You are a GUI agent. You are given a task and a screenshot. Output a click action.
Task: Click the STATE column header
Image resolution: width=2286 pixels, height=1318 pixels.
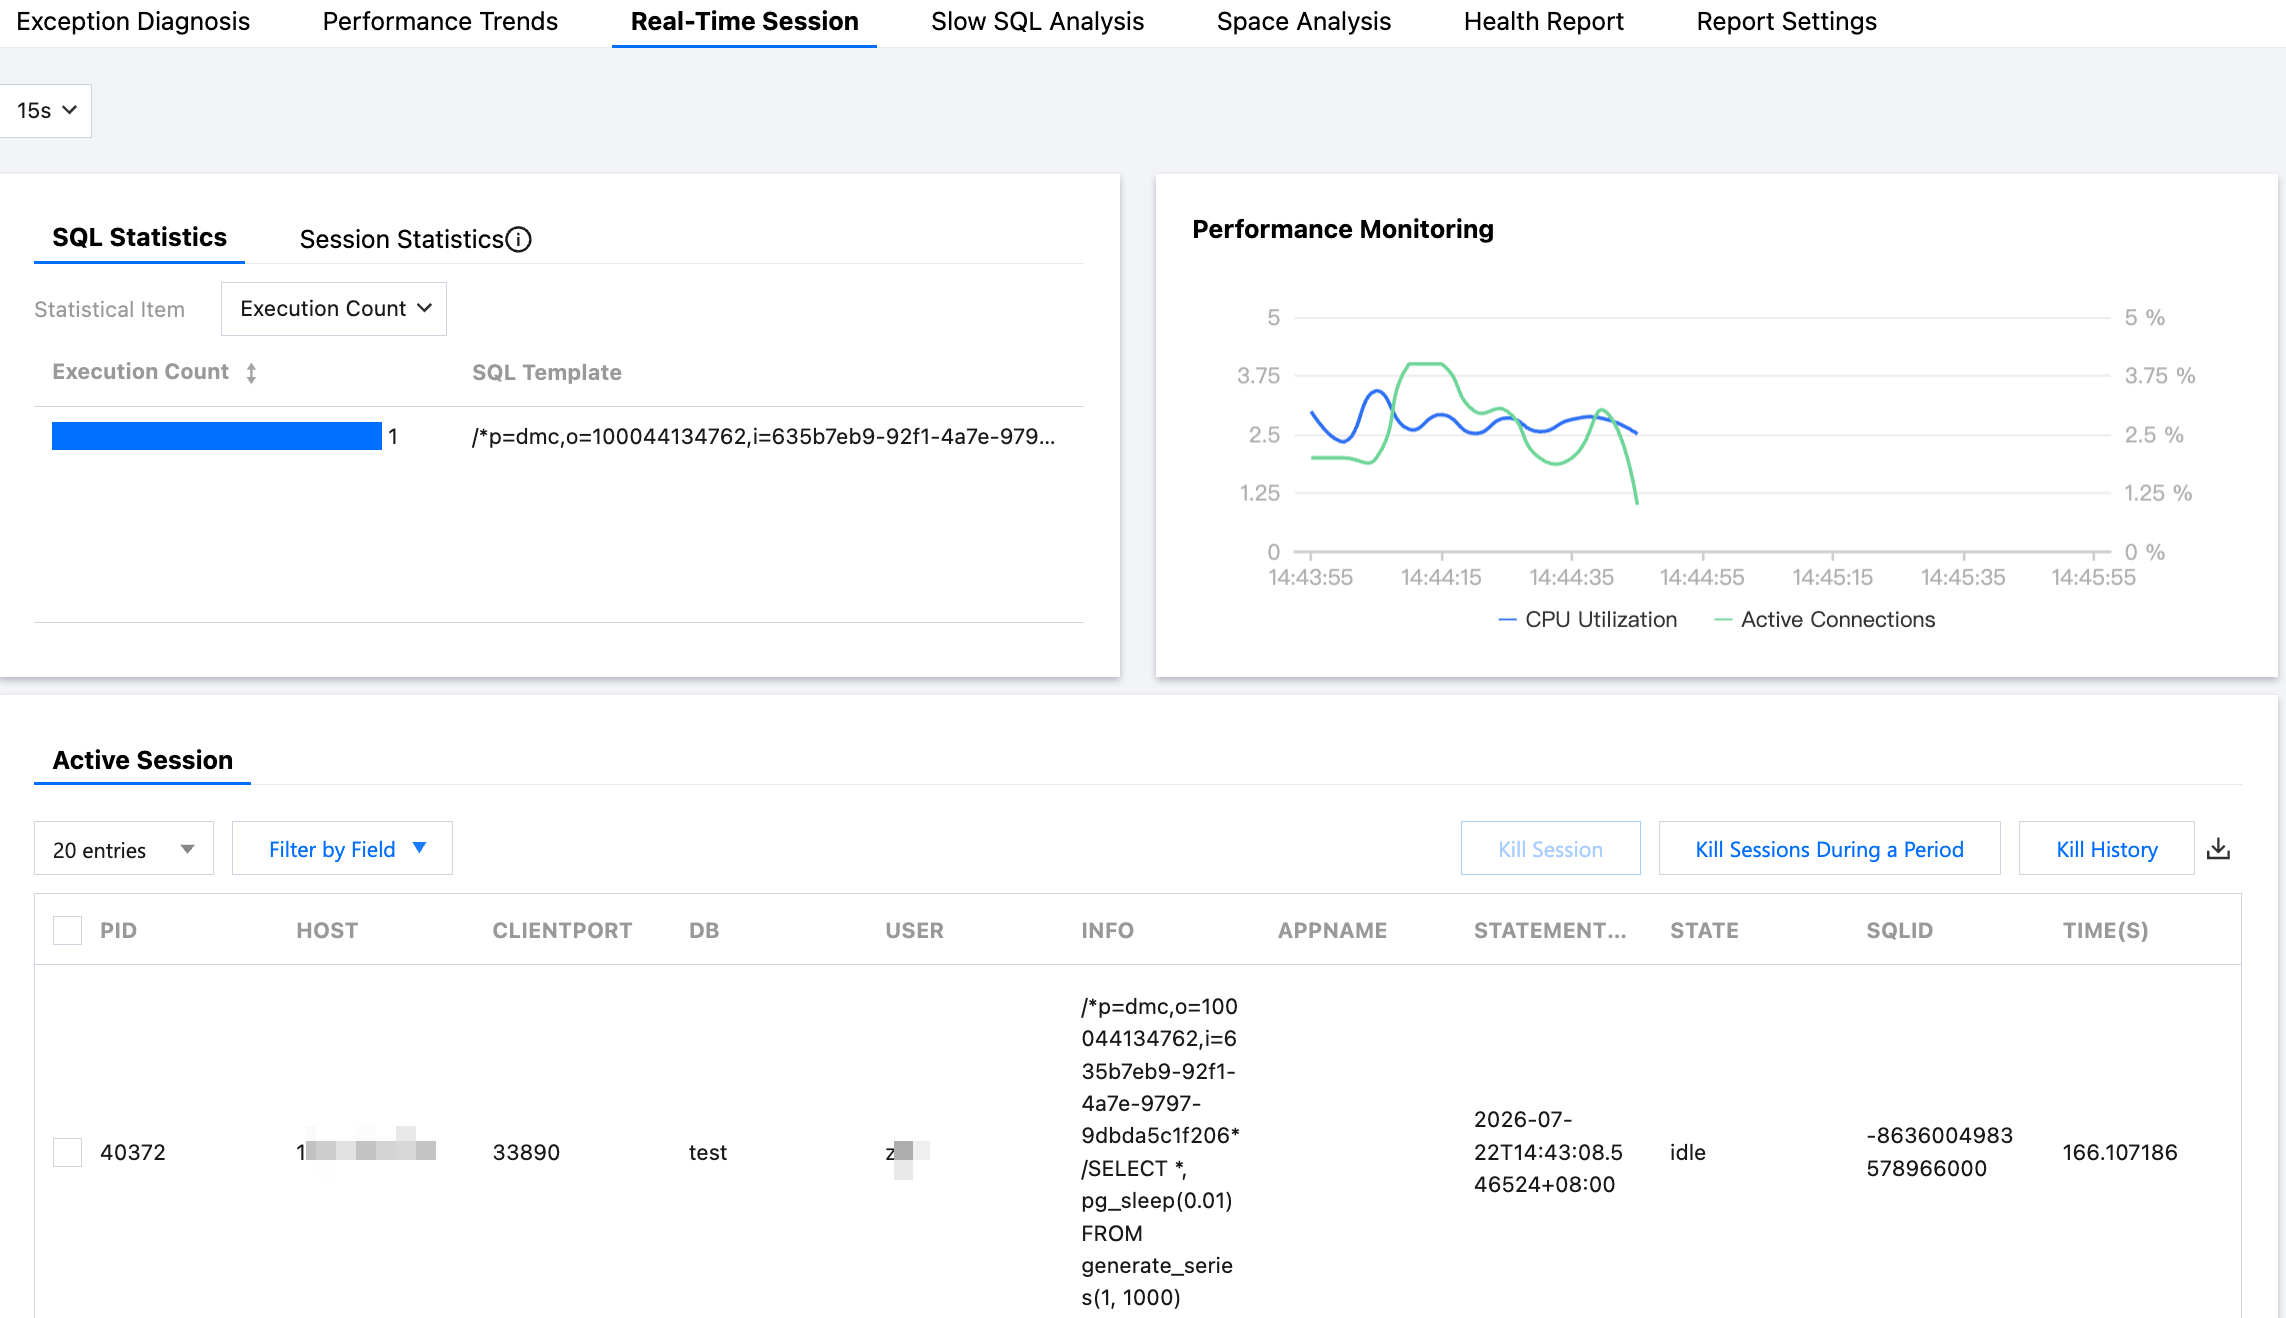(1704, 930)
